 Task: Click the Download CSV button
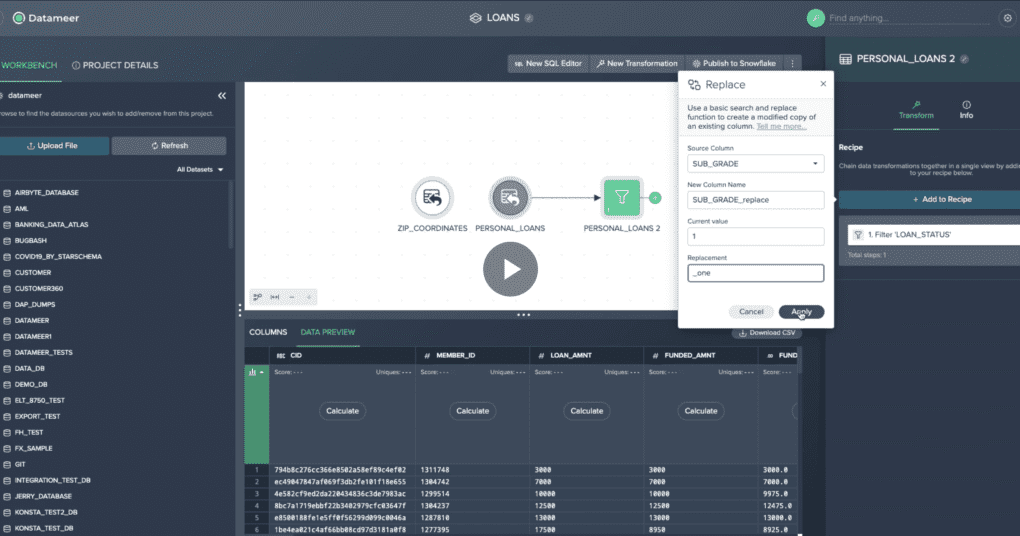point(767,333)
